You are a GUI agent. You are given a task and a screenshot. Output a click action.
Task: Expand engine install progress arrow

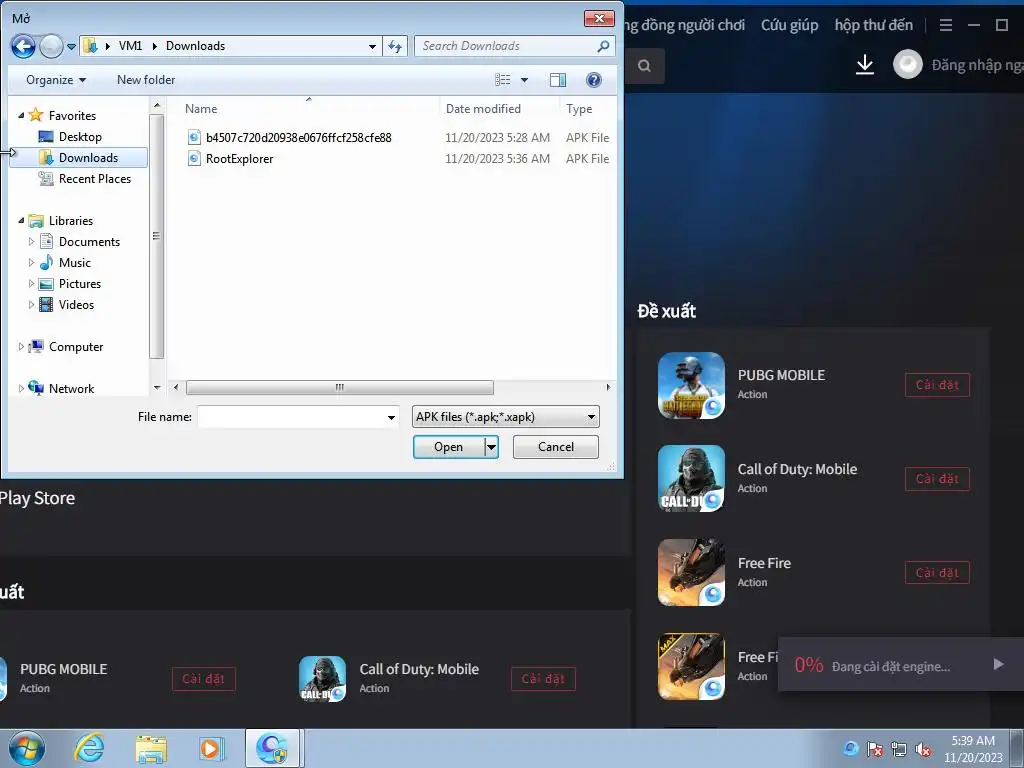pyautogui.click(x=998, y=664)
